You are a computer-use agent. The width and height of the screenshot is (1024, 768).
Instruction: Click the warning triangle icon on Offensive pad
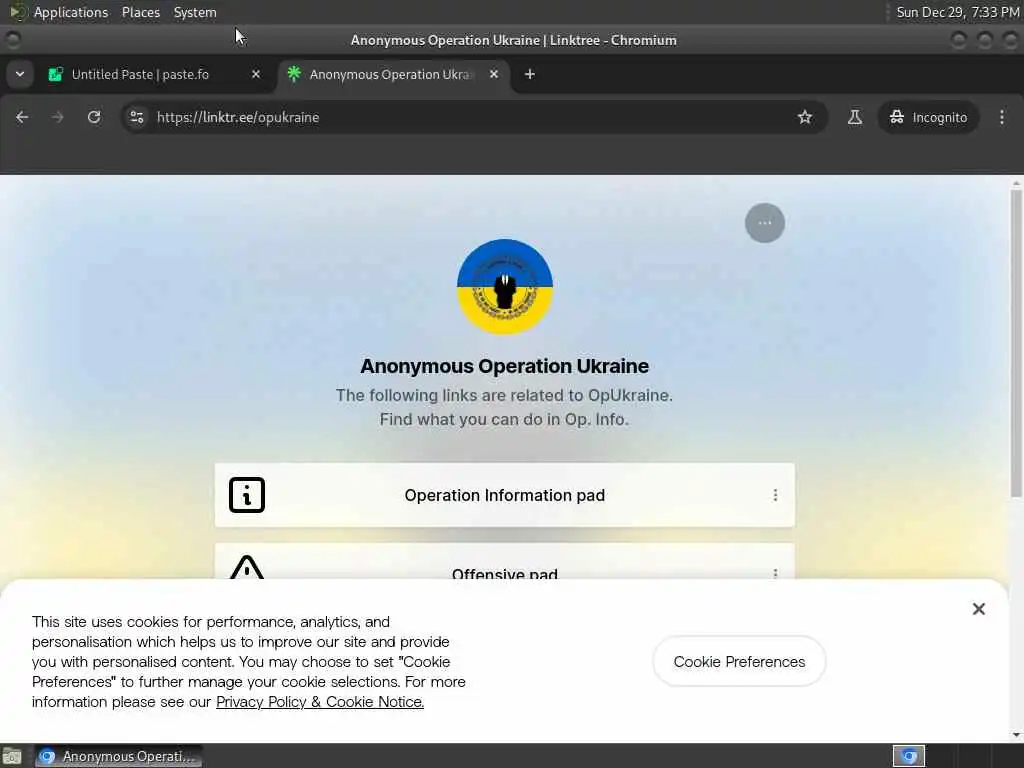(x=247, y=567)
